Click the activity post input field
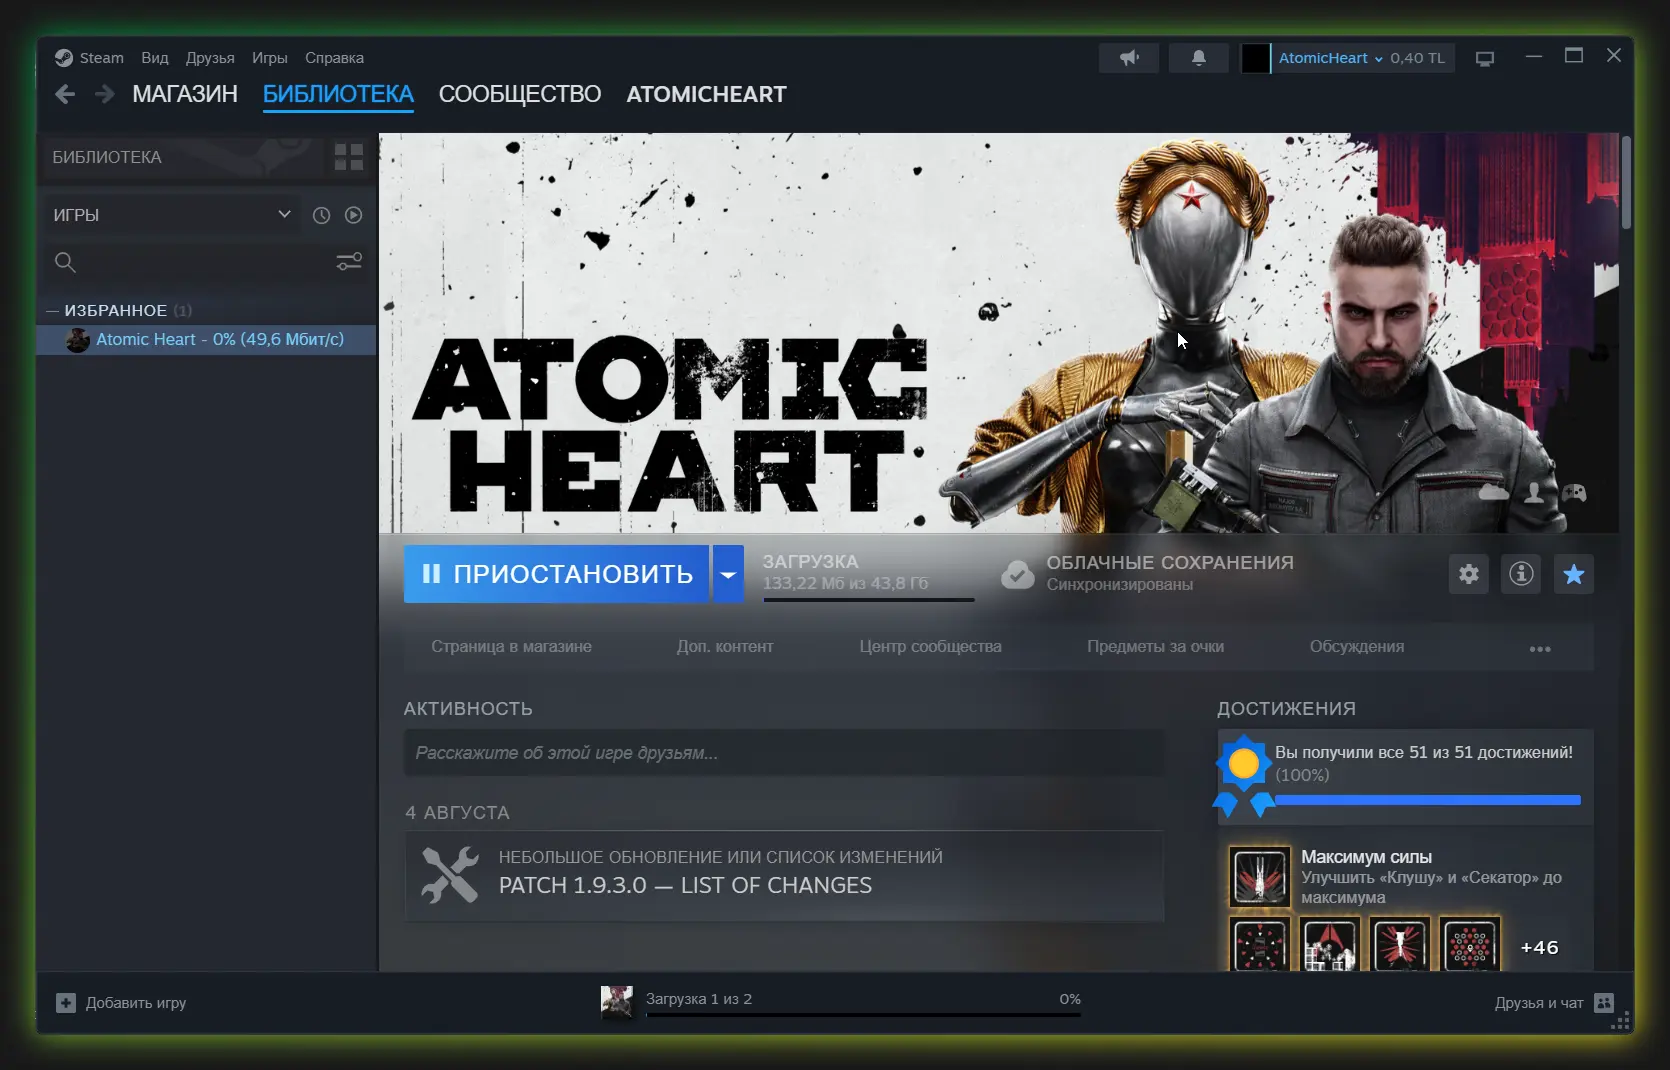 tap(784, 753)
